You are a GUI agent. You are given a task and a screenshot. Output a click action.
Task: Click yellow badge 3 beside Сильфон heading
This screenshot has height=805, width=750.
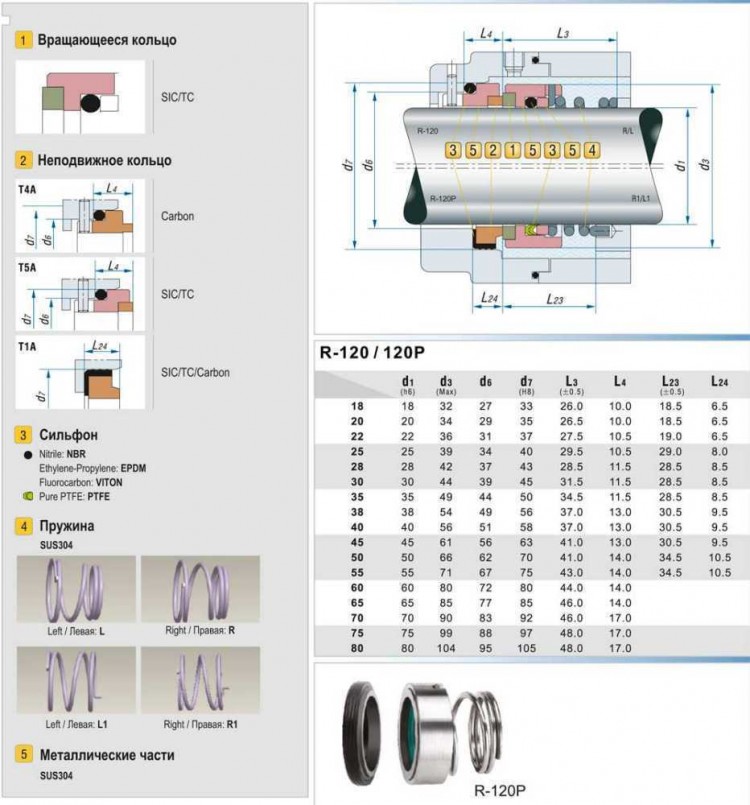[x=24, y=435]
